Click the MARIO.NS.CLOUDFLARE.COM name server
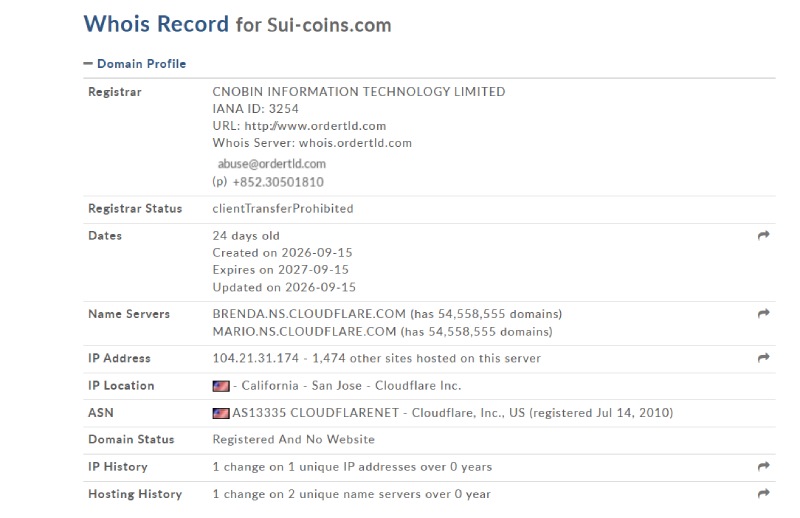This screenshot has width=800, height=518. pos(305,332)
